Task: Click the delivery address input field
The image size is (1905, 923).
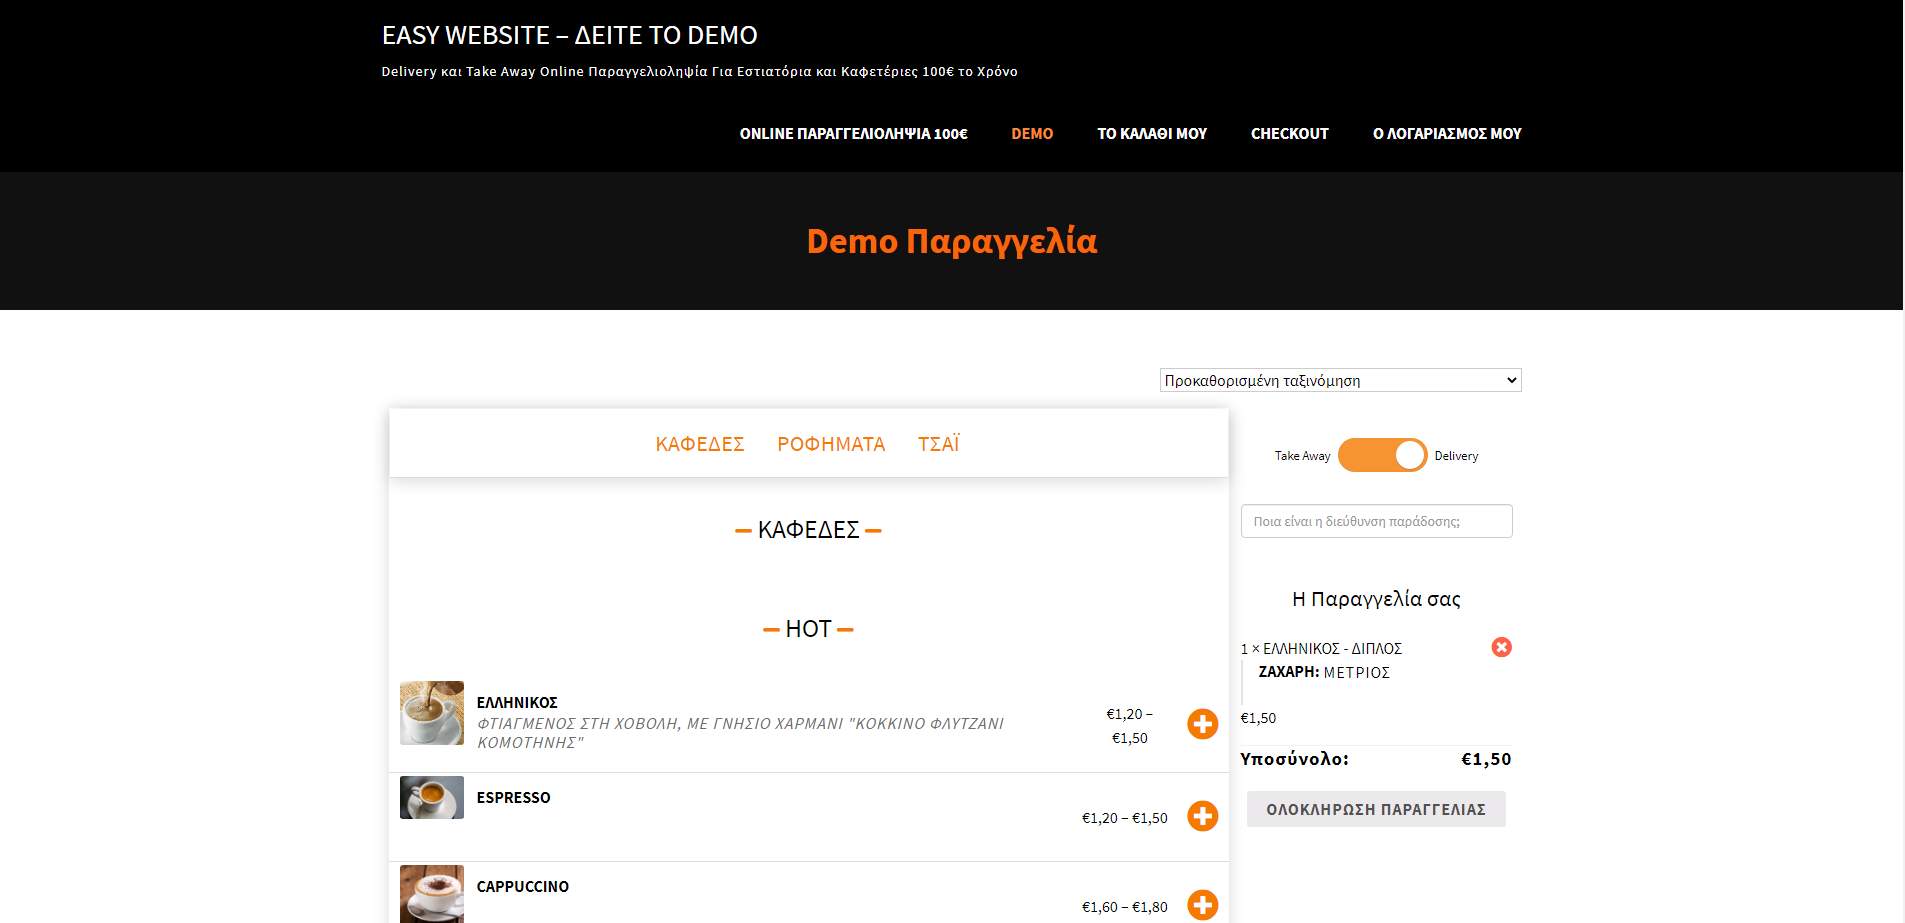Action: point(1376,521)
